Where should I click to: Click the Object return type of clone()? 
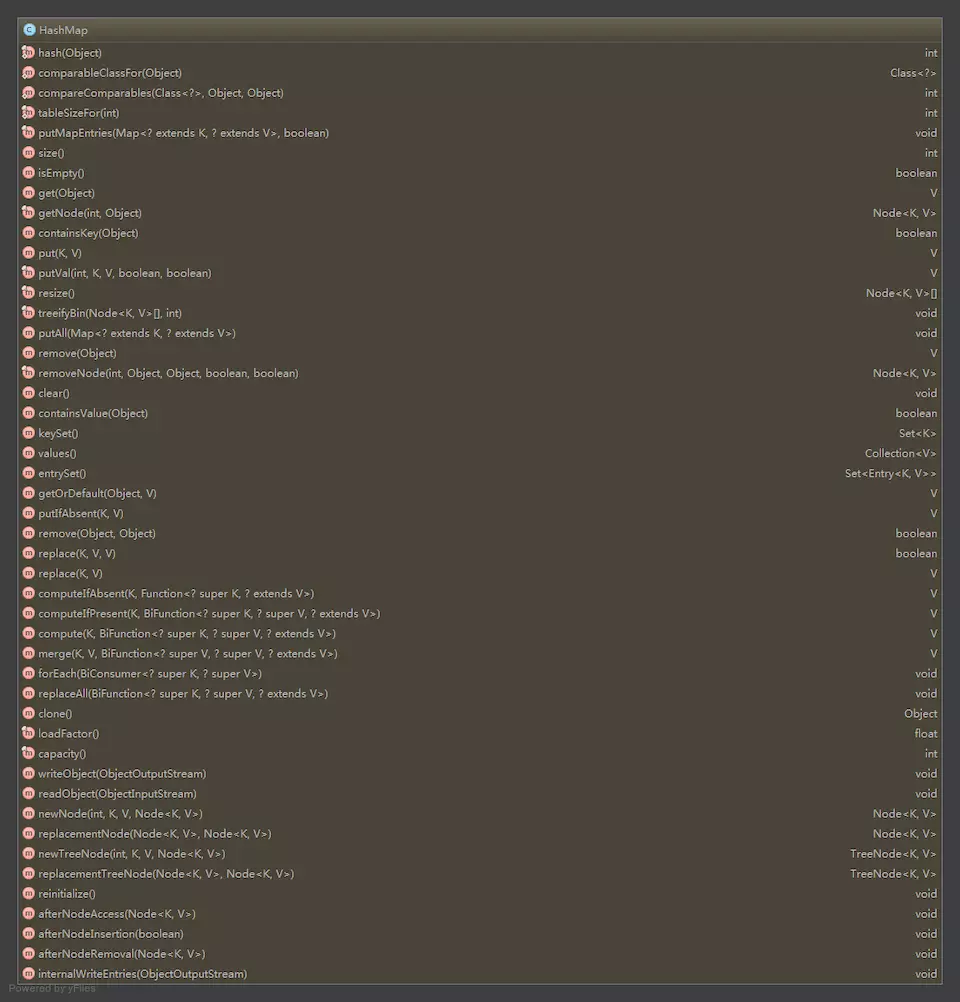[x=921, y=714]
